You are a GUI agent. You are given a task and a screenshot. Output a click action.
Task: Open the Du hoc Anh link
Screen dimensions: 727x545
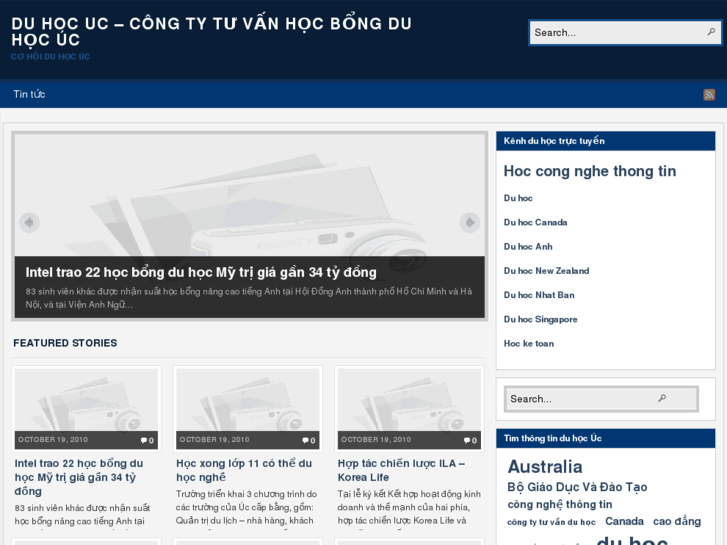click(x=528, y=246)
